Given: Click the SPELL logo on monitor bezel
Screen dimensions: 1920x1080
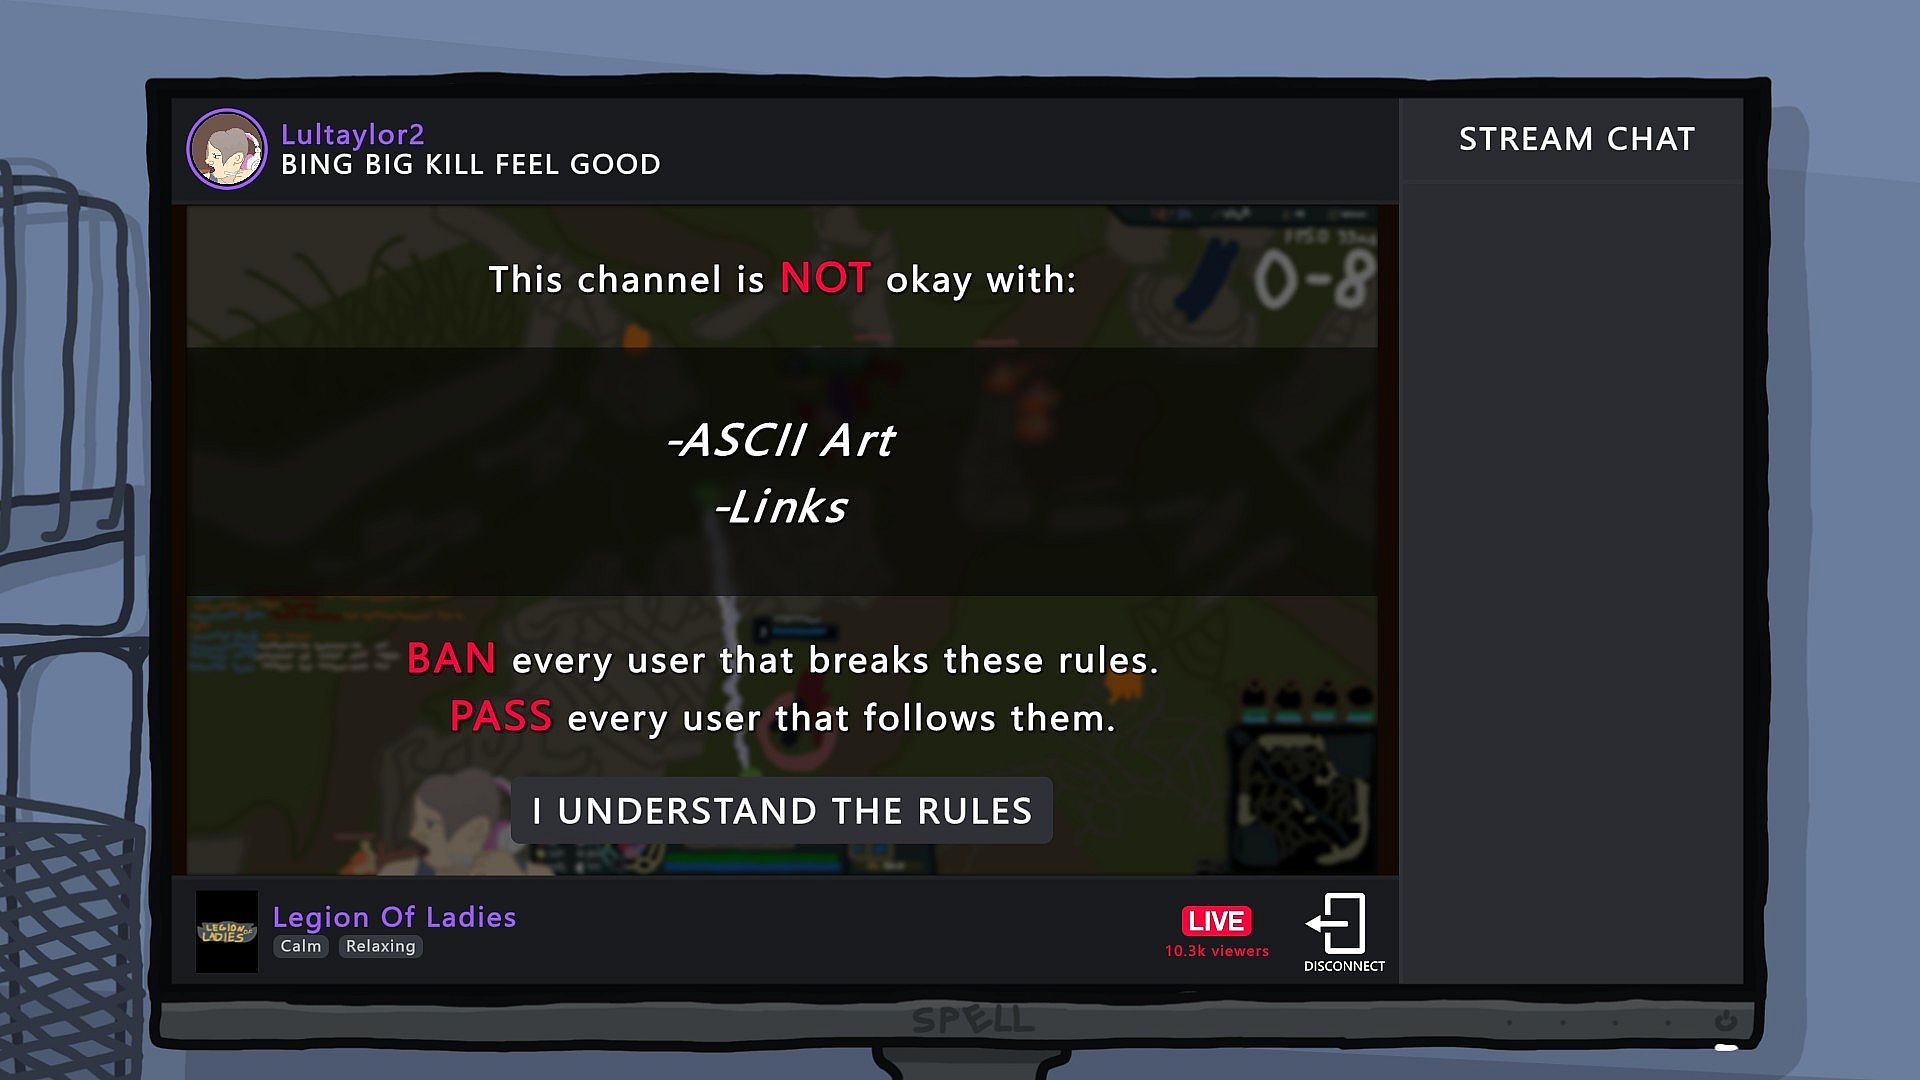Looking at the screenshot, I should [x=972, y=1019].
